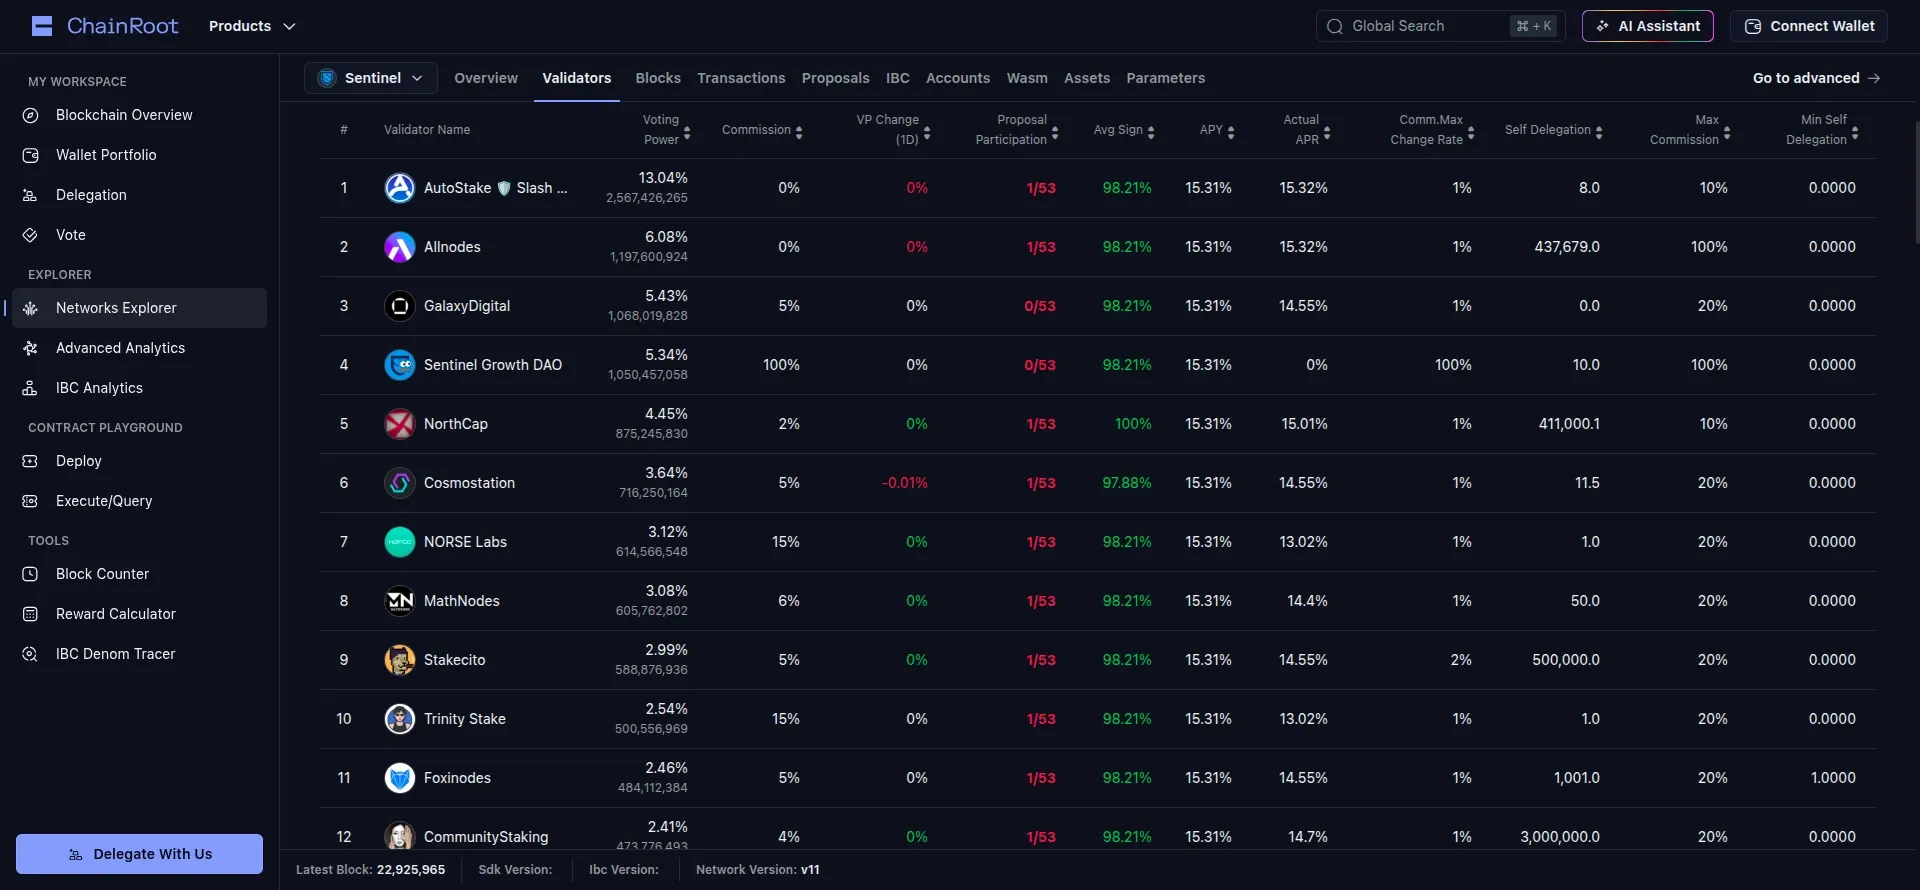
Task: Open Deploy from its sidebar icon
Action: click(x=30, y=461)
